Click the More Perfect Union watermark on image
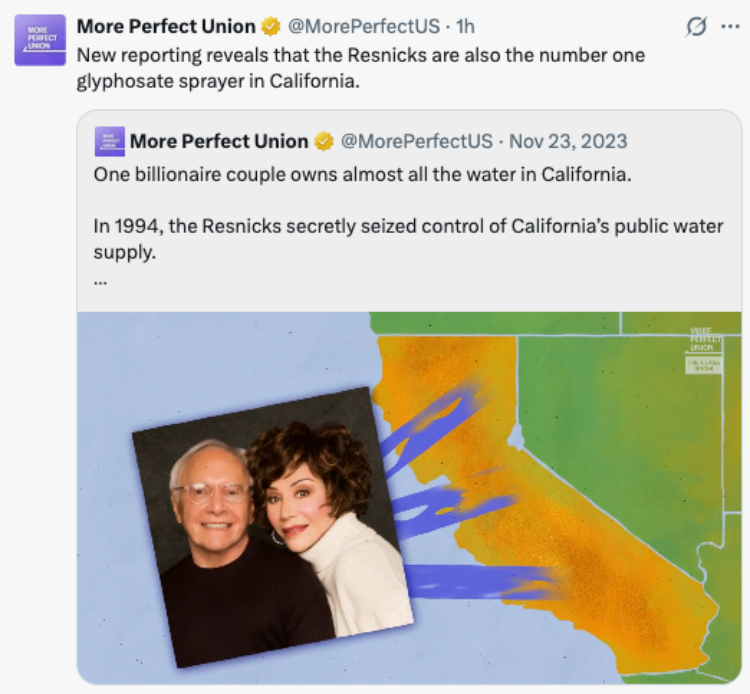The width and height of the screenshot is (750, 694). click(702, 340)
